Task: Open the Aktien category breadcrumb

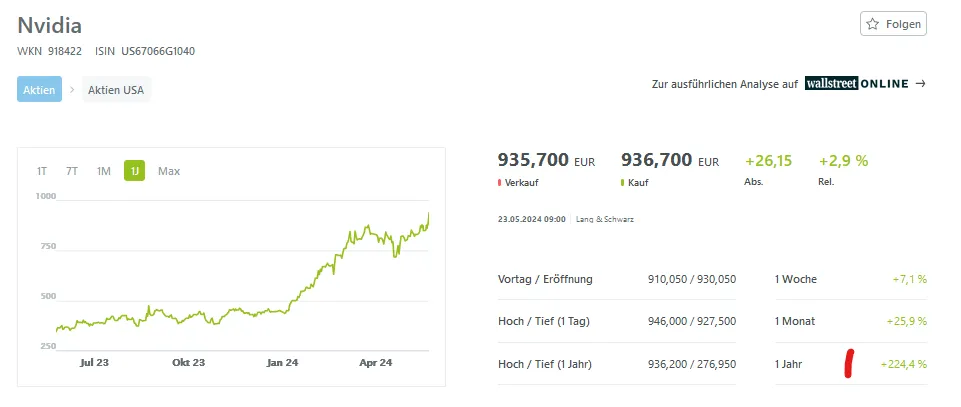Action: tap(39, 89)
